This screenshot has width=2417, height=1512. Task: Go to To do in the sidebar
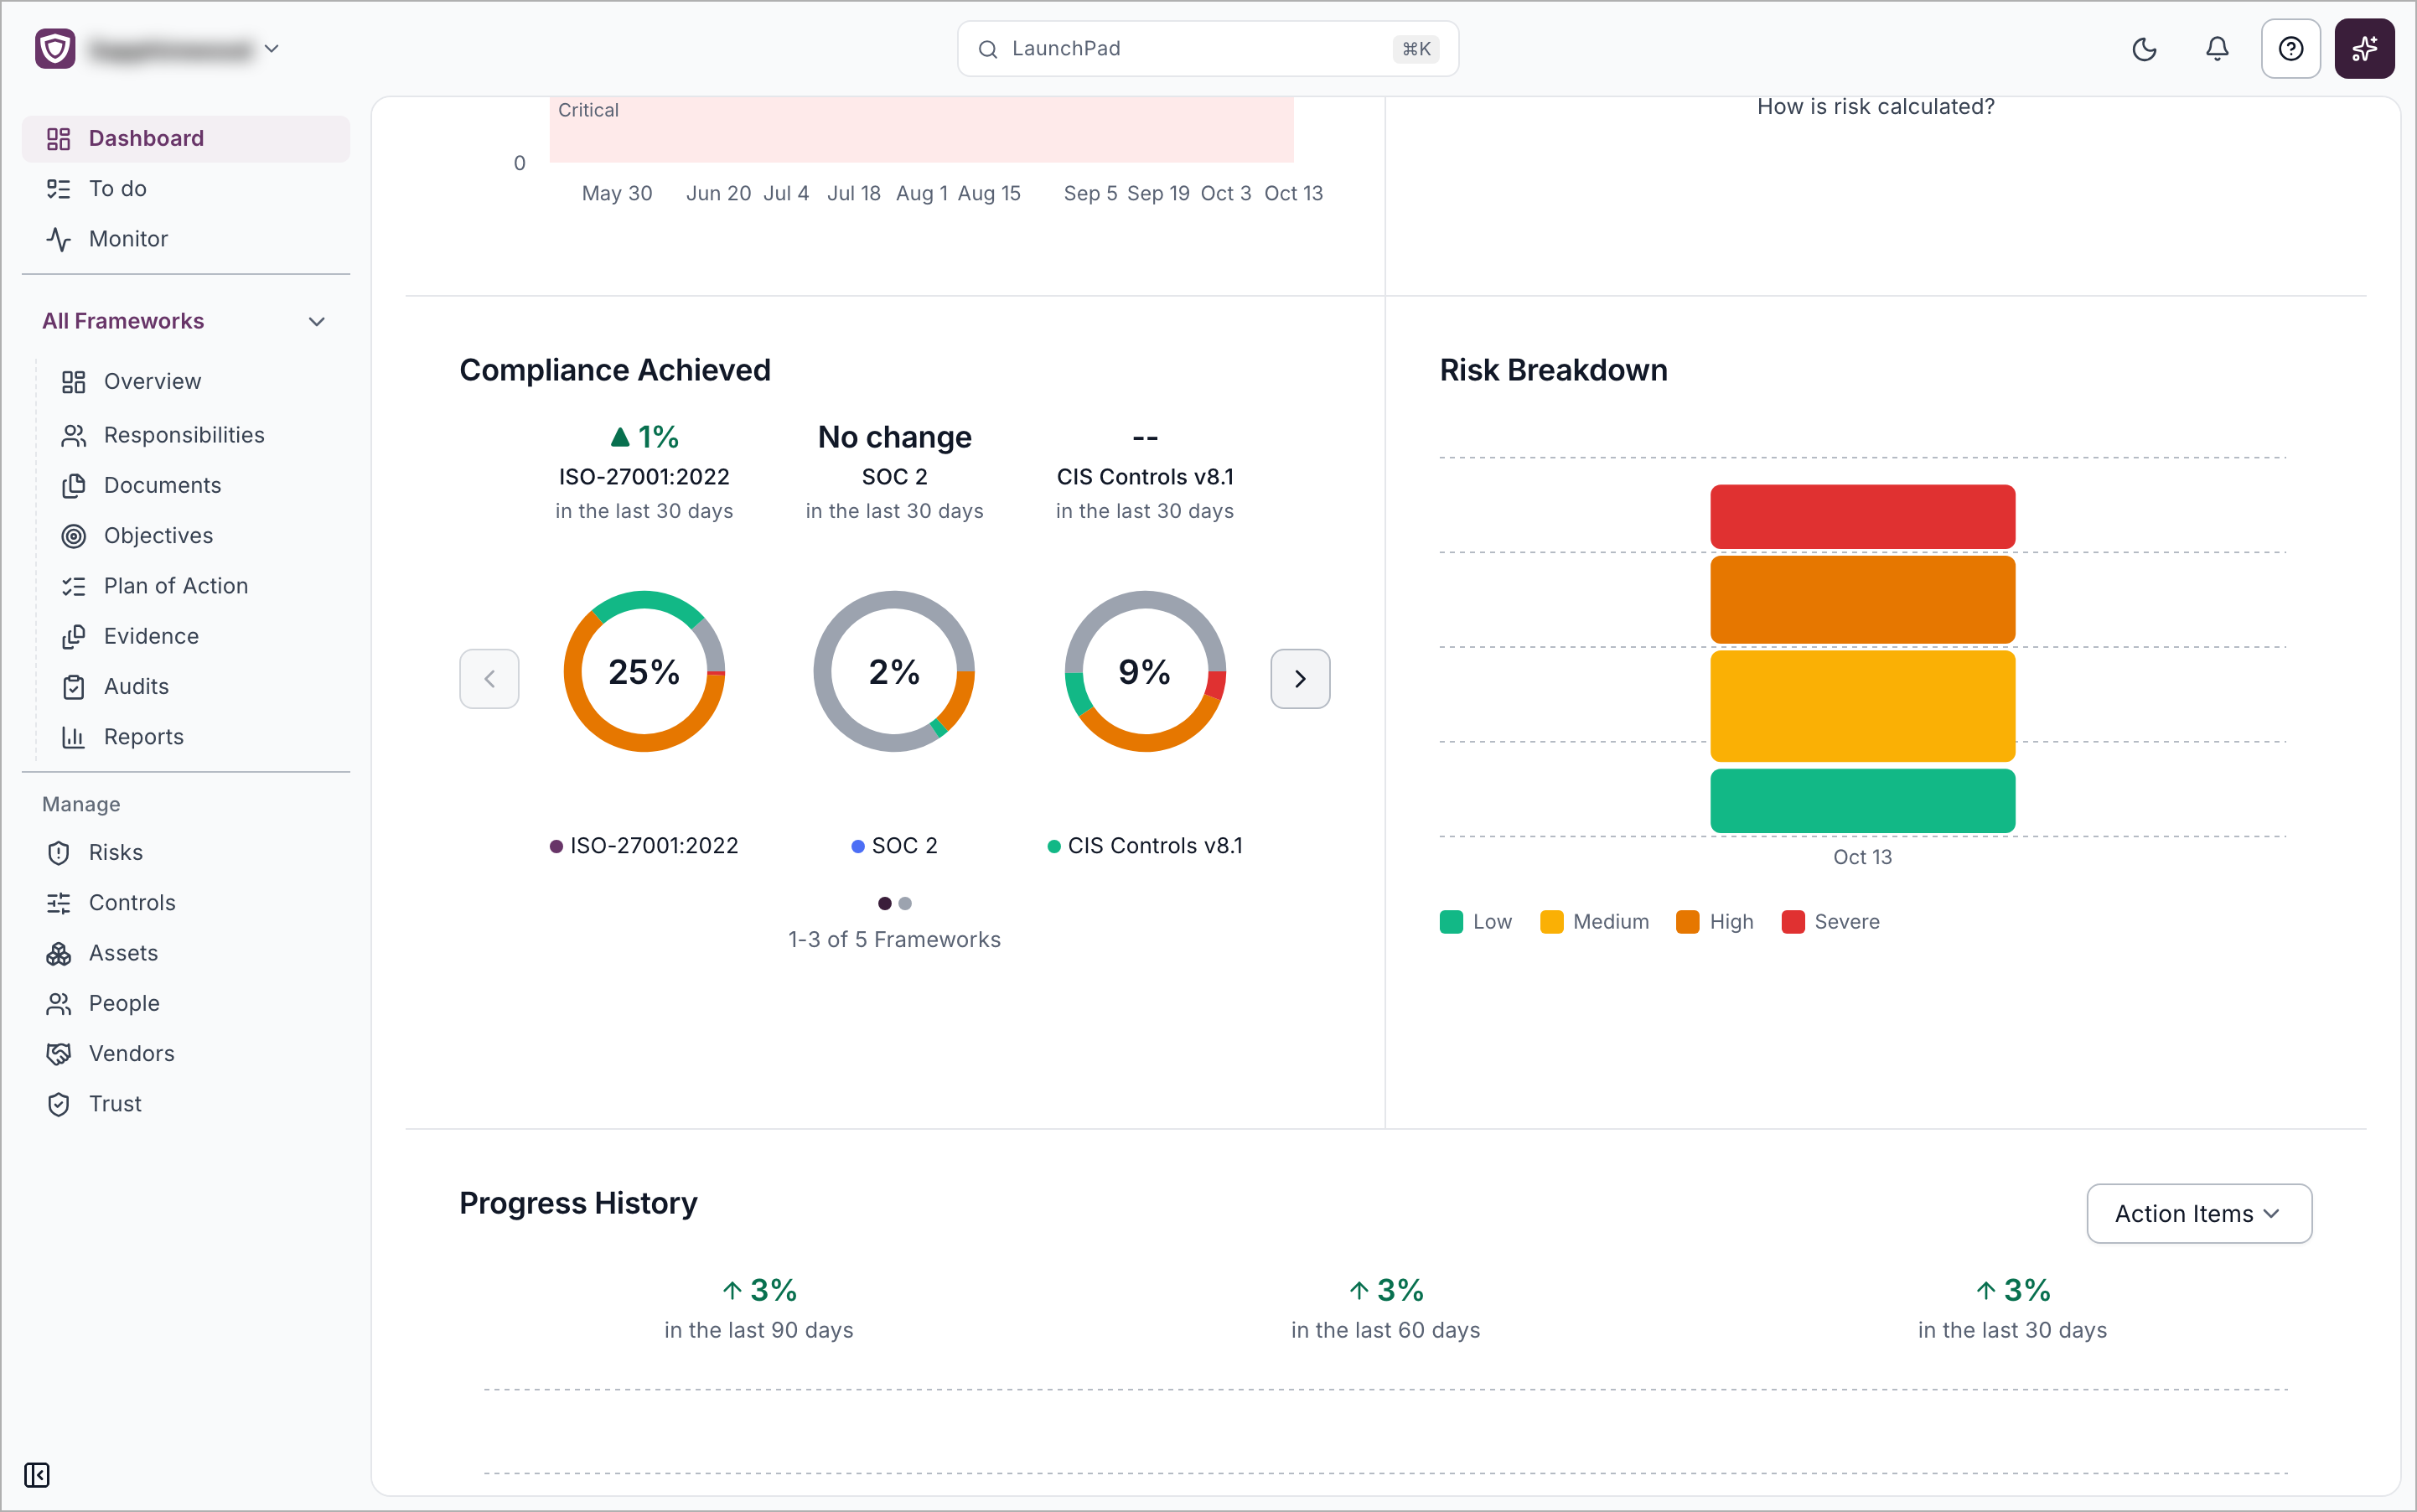186,188
